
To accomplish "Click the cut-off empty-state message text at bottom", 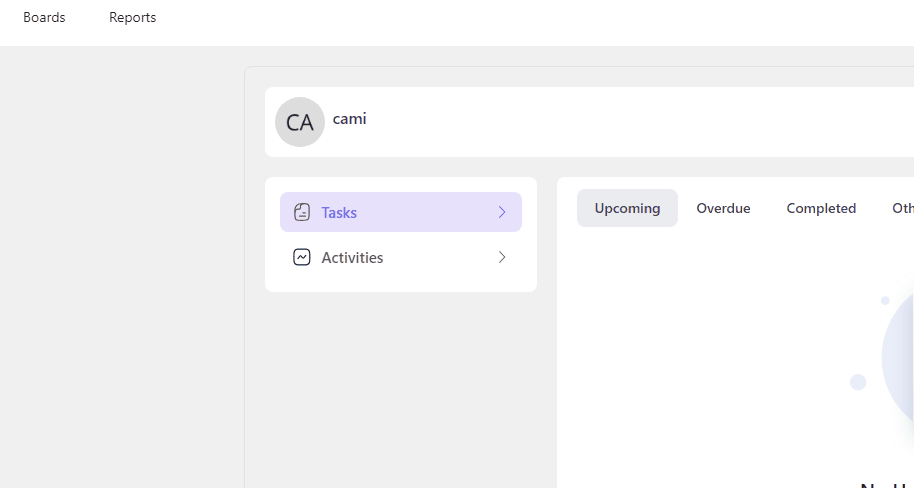I will 886,485.
